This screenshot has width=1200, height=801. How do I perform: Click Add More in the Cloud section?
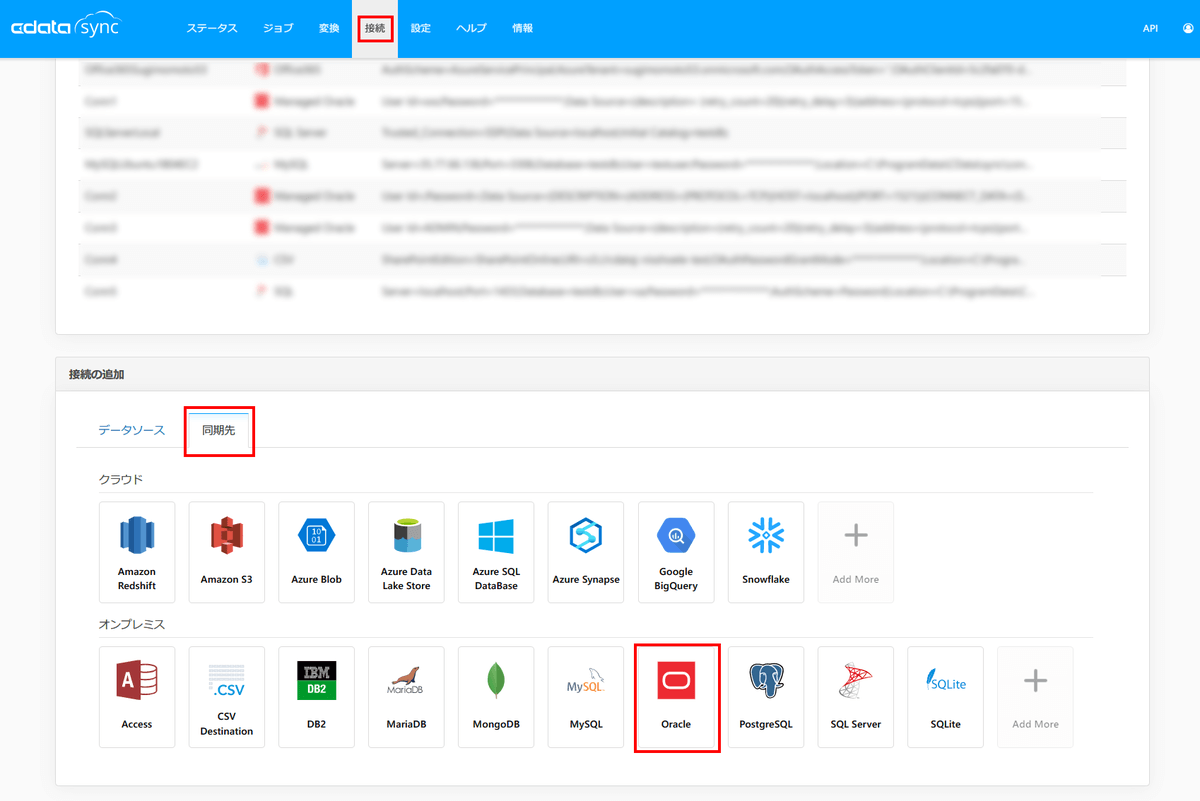[856, 552]
